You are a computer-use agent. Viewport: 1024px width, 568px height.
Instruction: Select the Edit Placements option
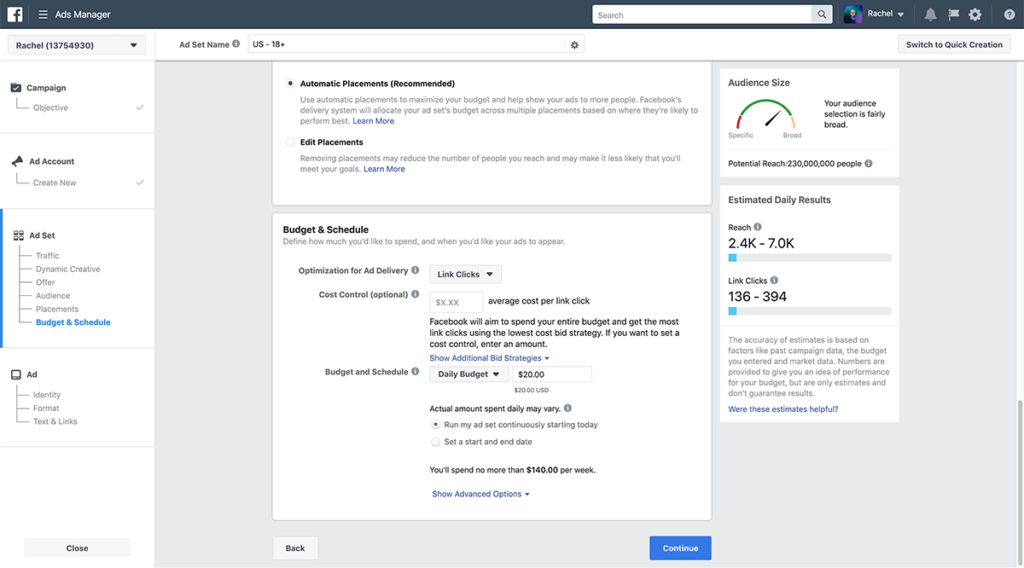pyautogui.click(x=291, y=142)
